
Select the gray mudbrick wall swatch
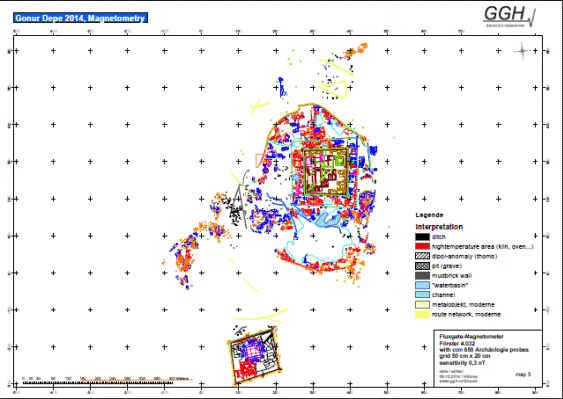tap(422, 276)
